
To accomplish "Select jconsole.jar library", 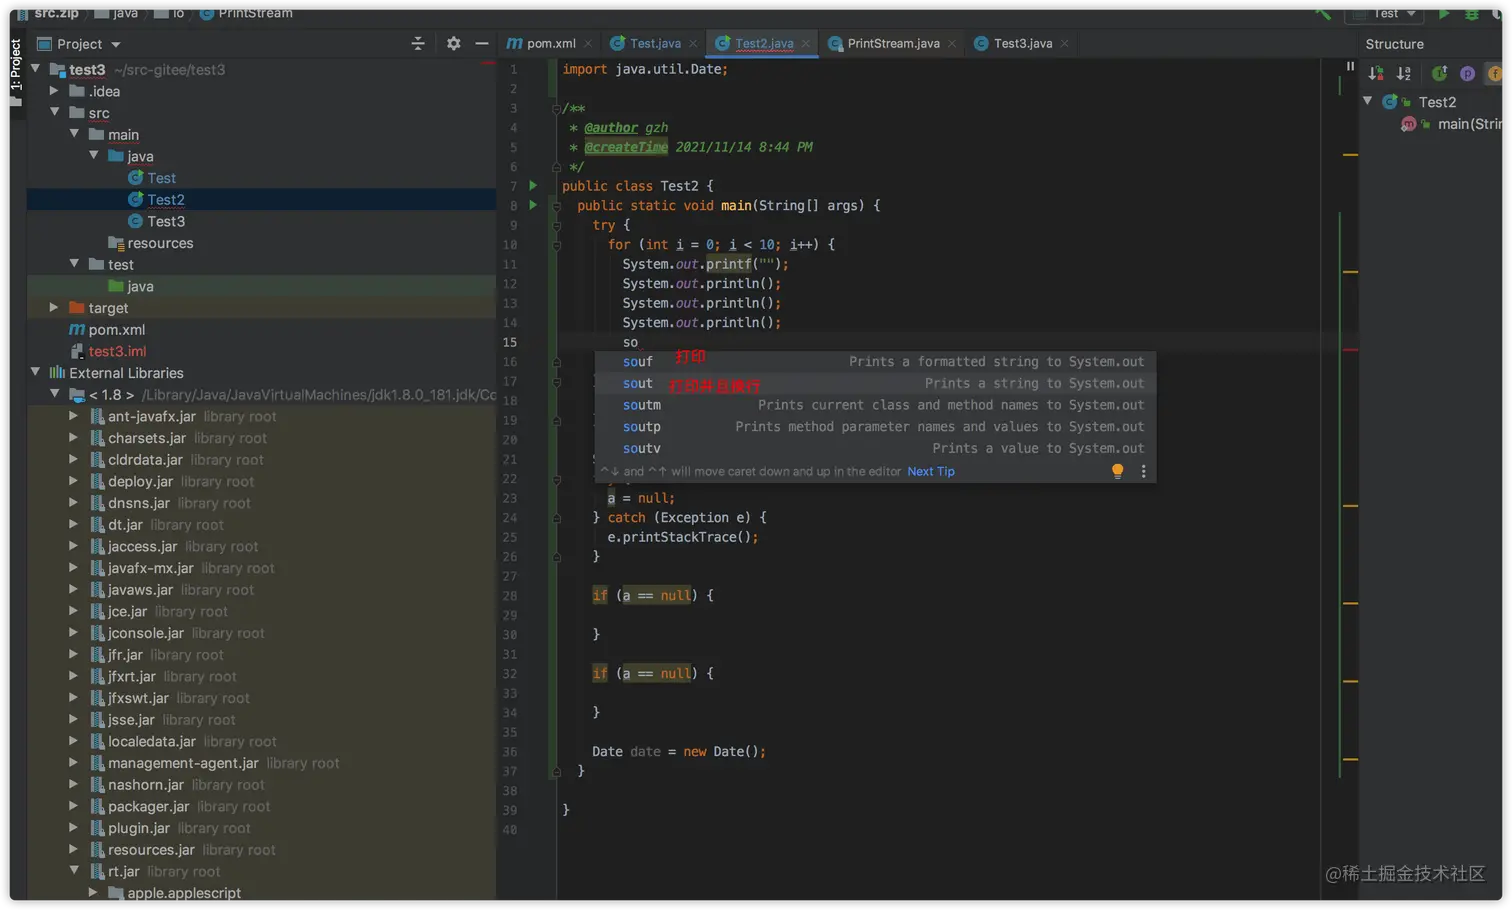I will click(146, 633).
